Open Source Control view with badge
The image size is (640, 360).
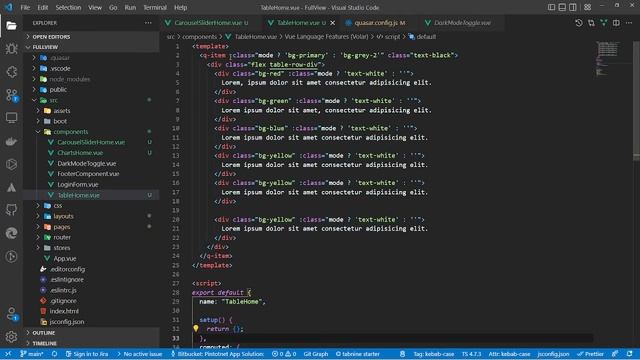(x=11, y=96)
